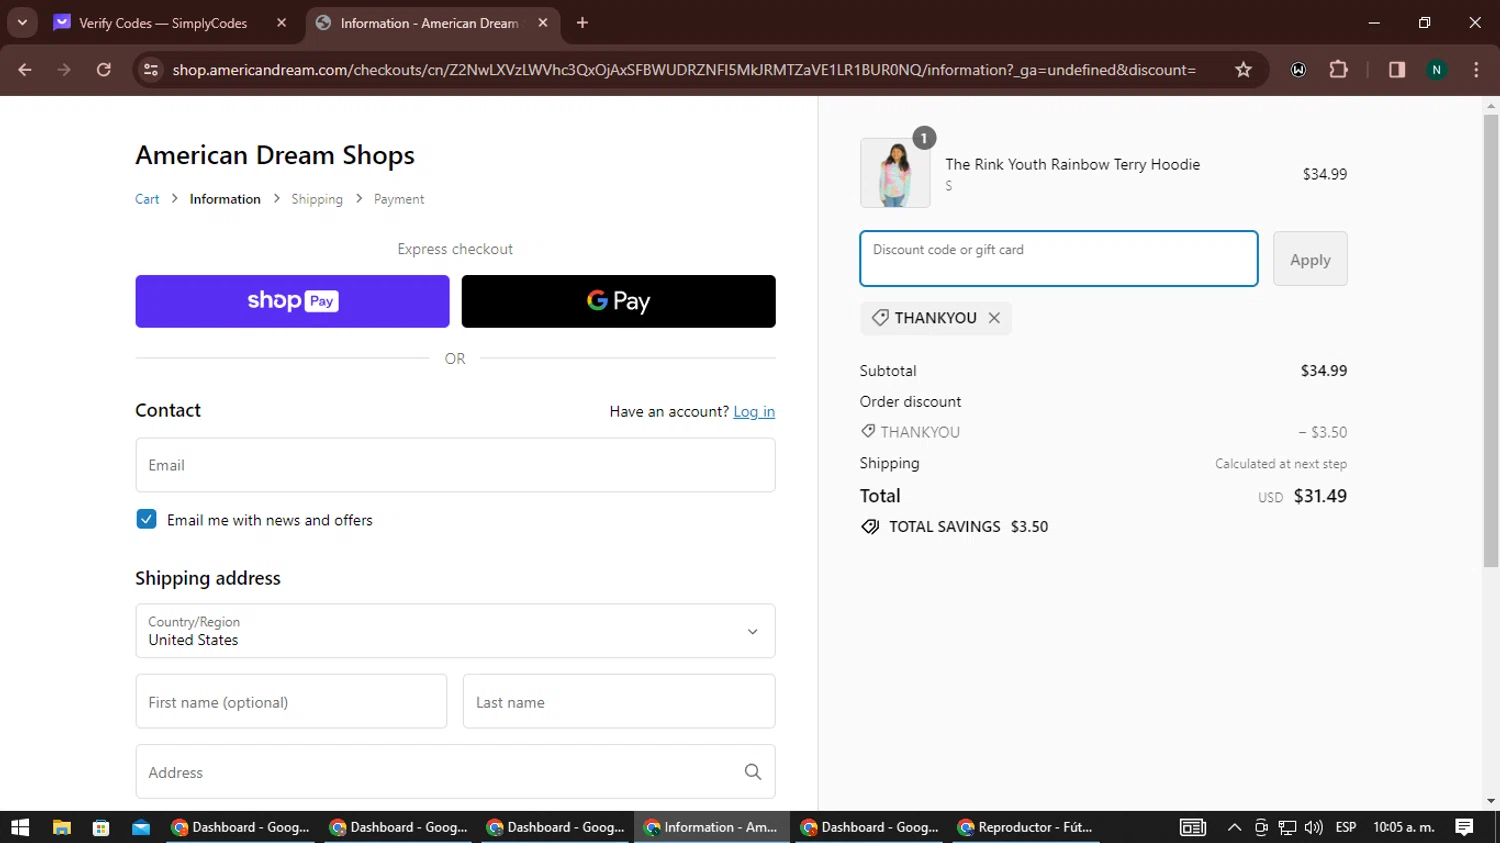Click the Log in link
The width and height of the screenshot is (1500, 843).
pos(754,412)
